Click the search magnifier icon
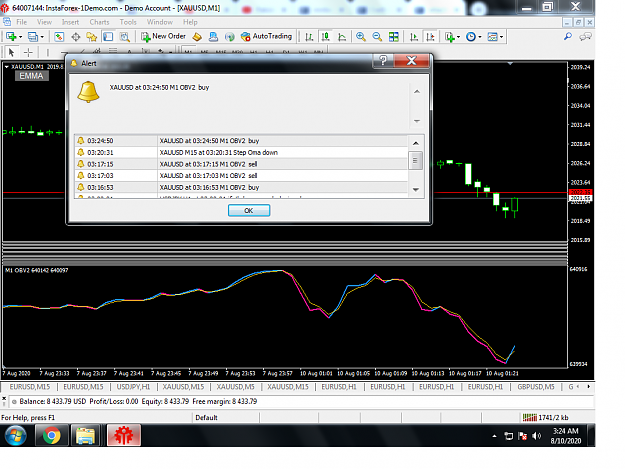 568,37
